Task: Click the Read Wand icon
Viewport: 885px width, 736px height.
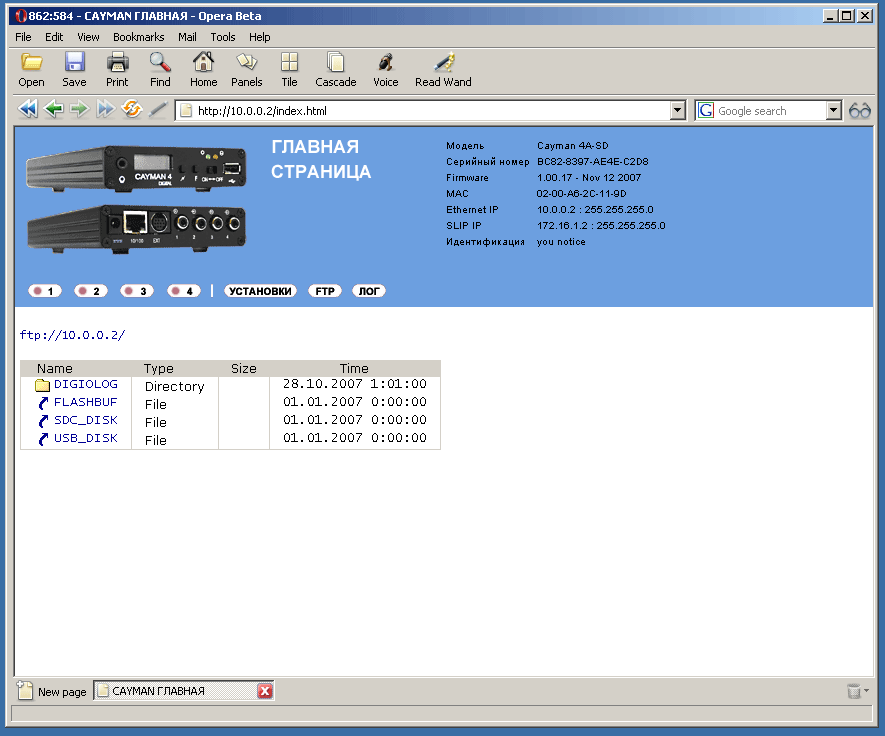Action: coord(444,62)
